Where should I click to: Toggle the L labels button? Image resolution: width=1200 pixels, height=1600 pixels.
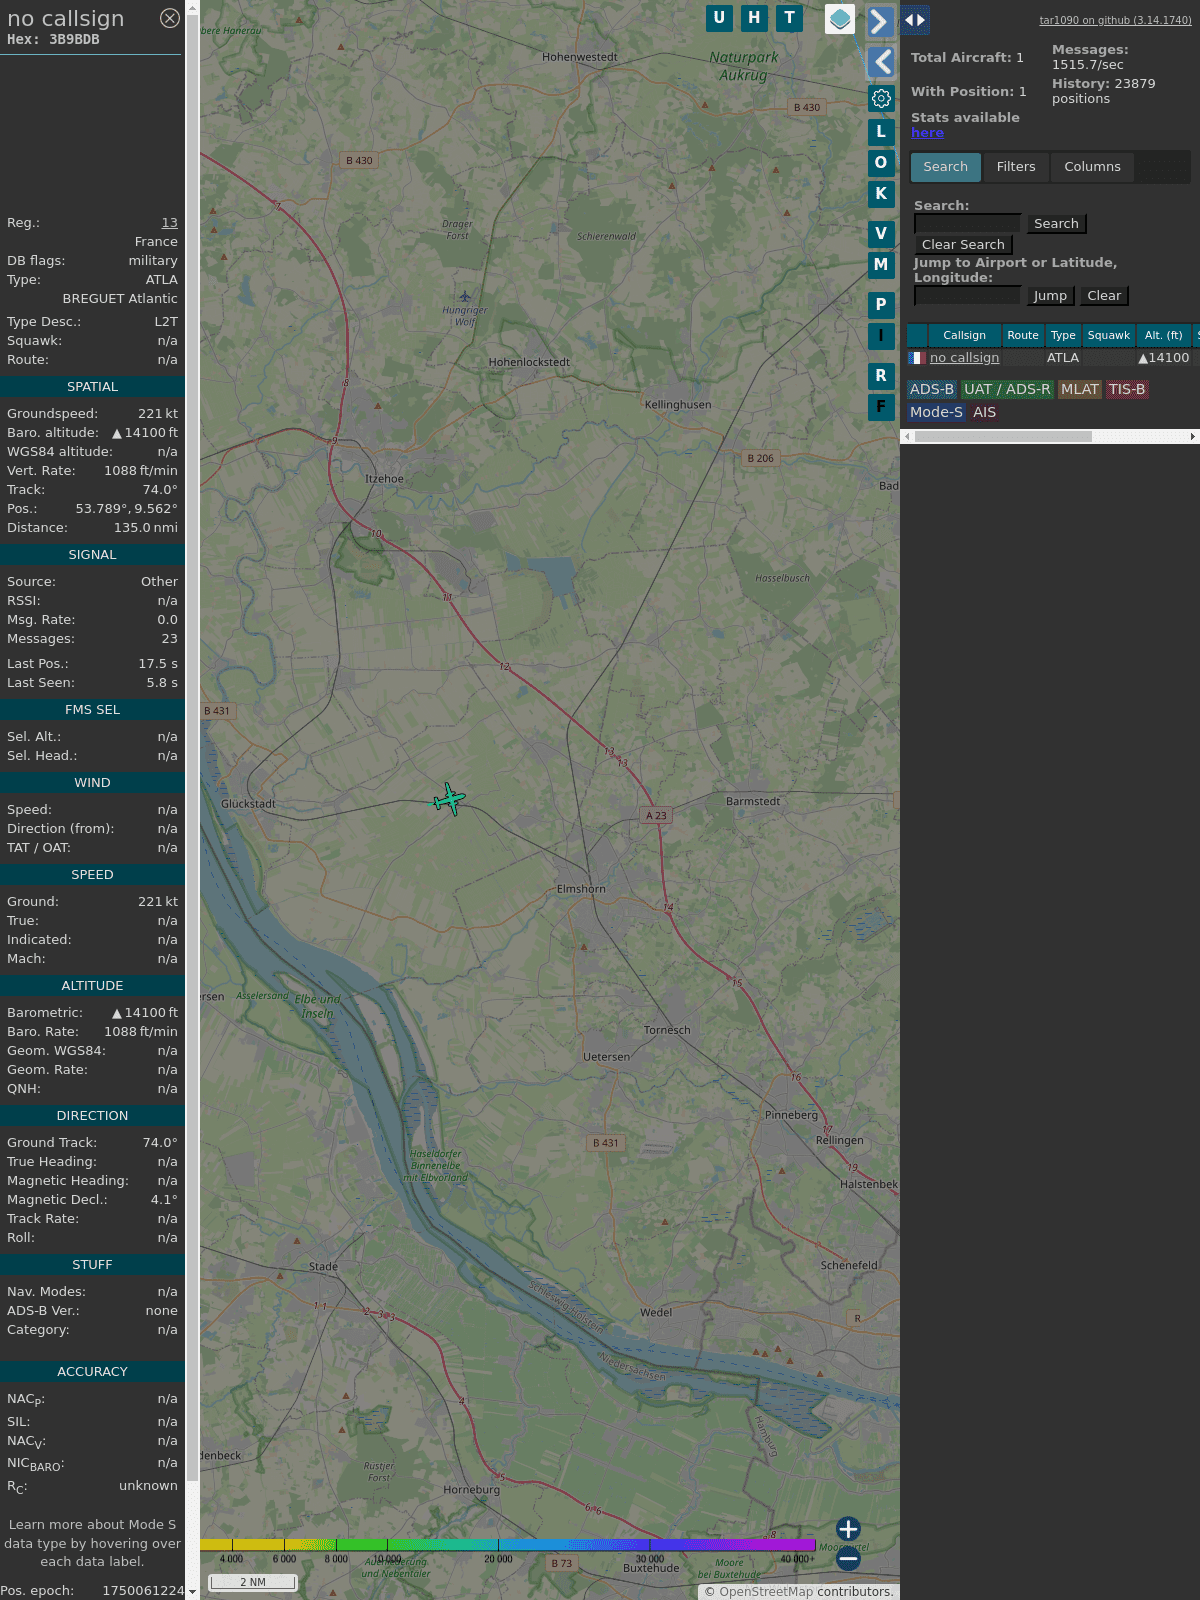(x=881, y=131)
